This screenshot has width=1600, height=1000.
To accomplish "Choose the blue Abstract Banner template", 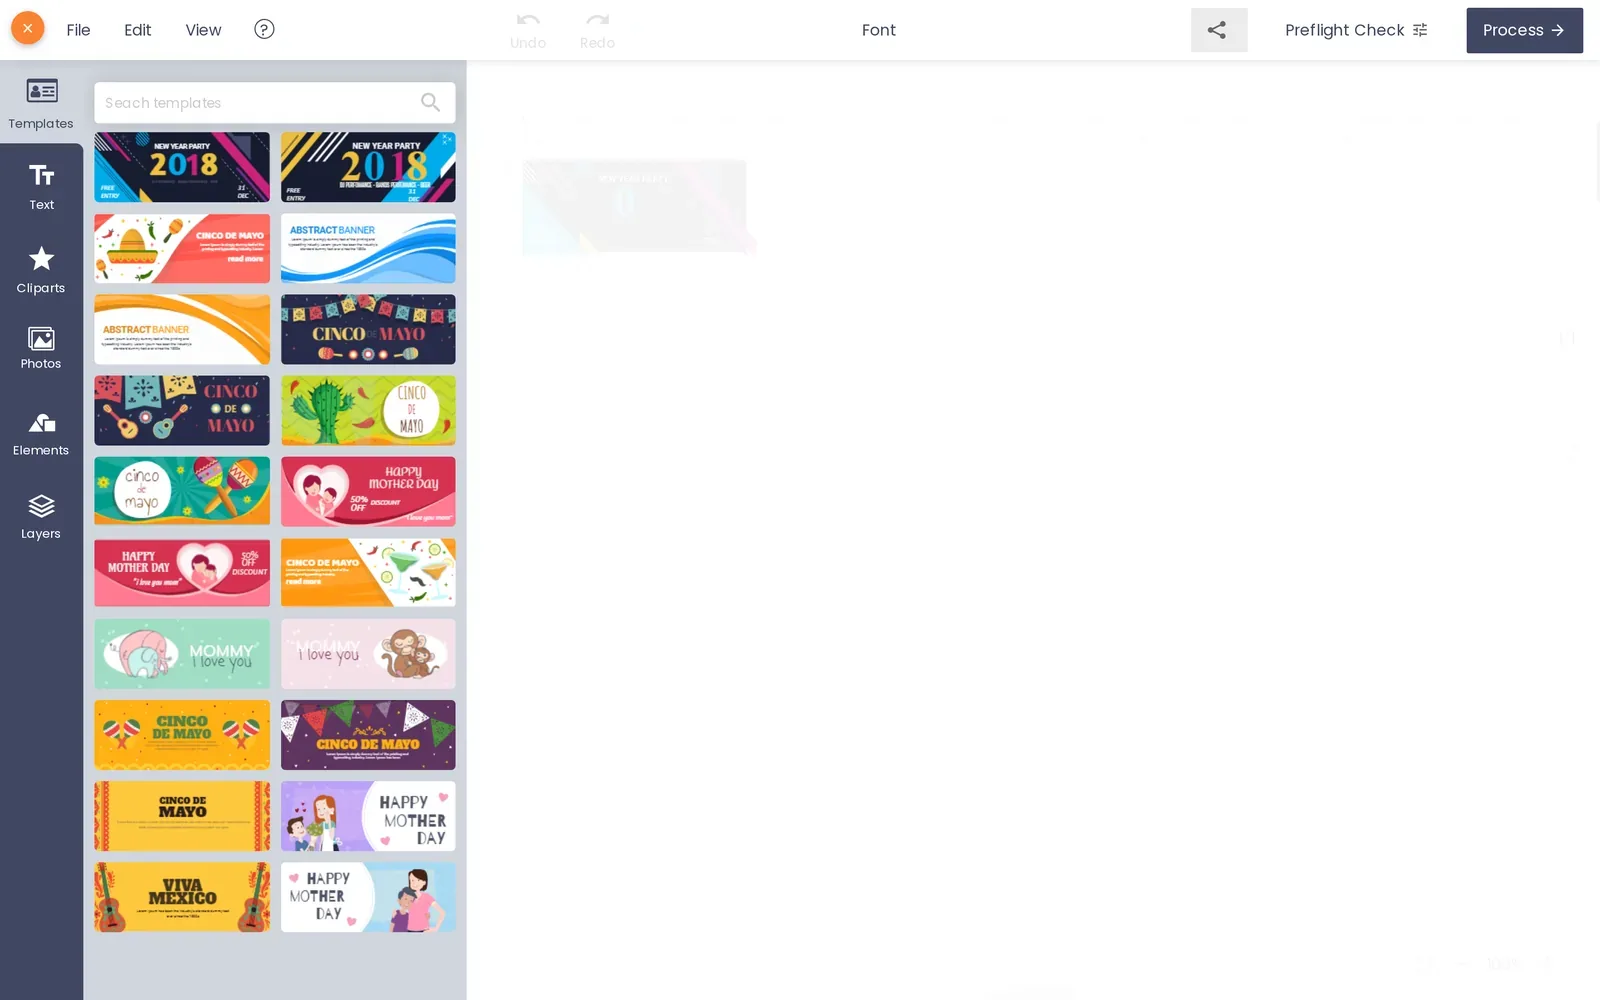I will coord(368,248).
